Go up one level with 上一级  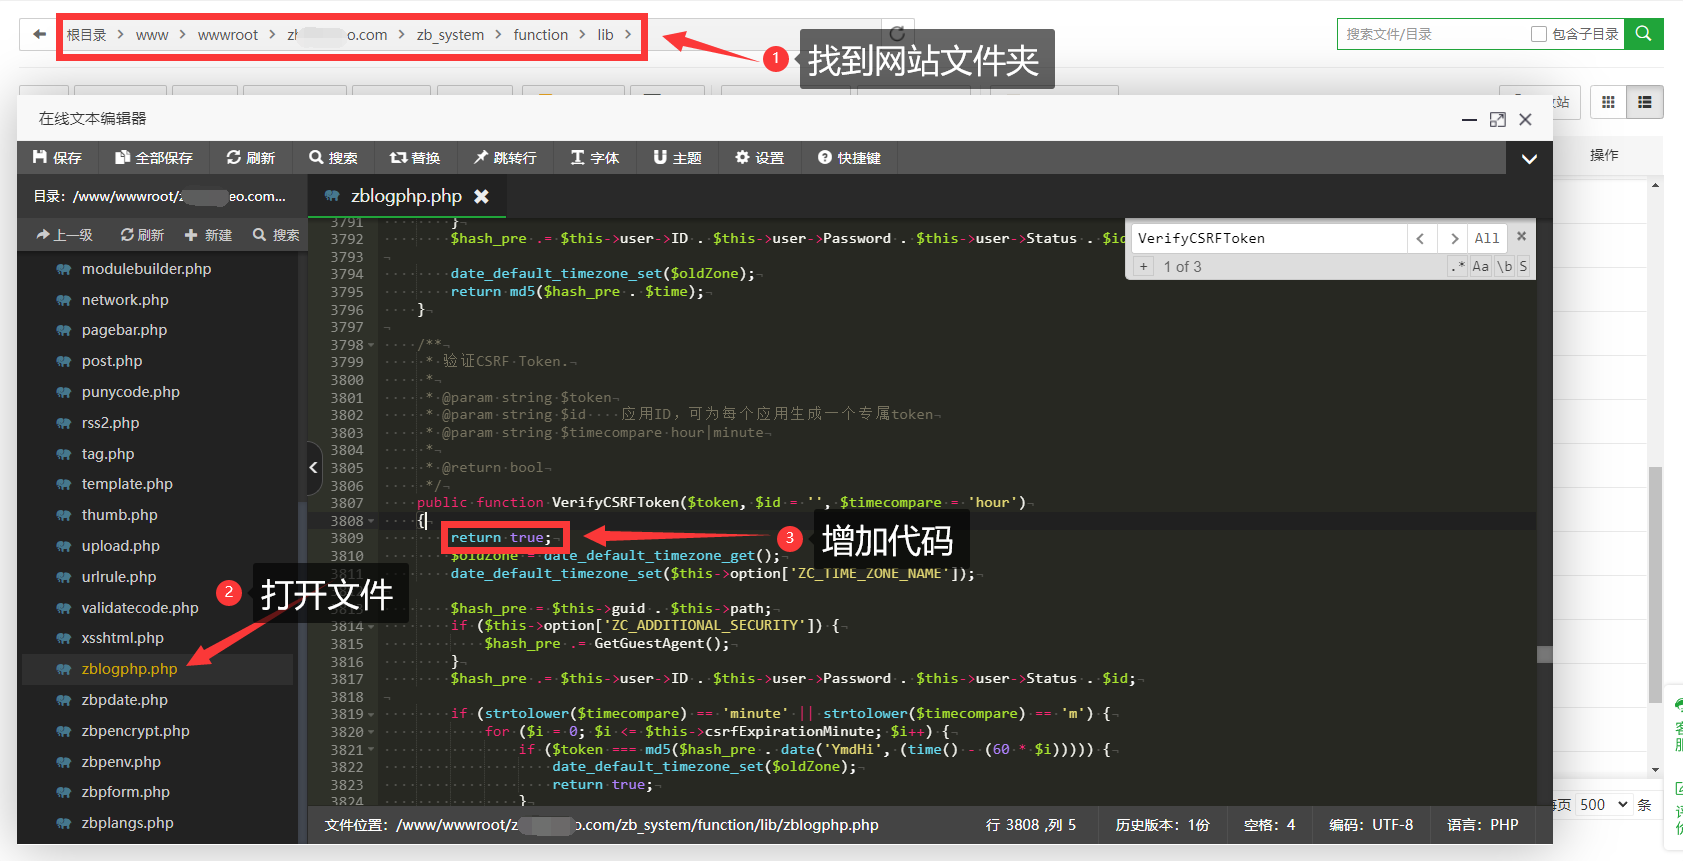point(65,235)
